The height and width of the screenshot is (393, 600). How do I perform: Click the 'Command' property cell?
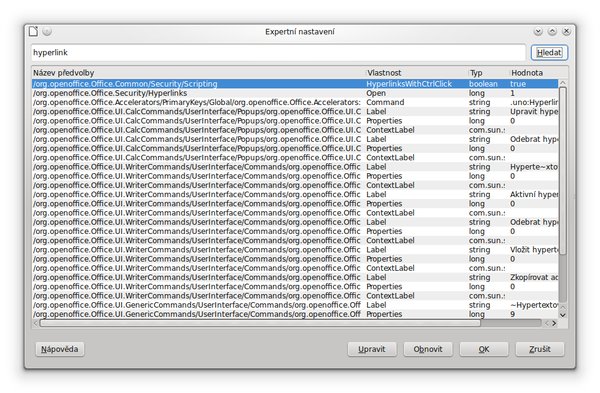click(x=385, y=102)
